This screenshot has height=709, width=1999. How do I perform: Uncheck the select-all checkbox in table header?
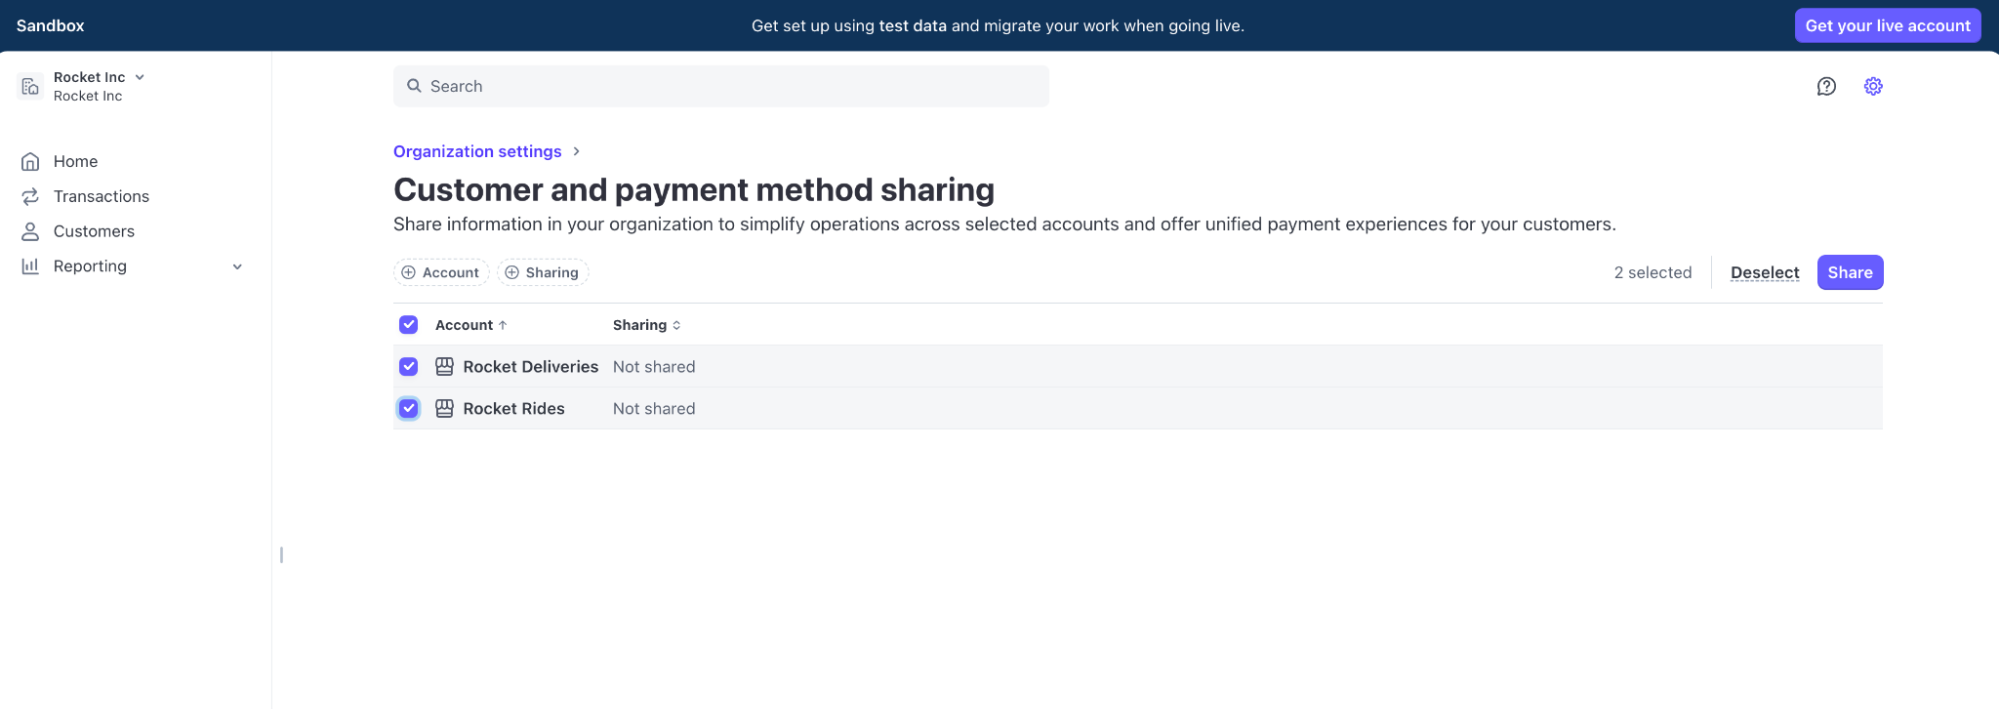pos(408,325)
